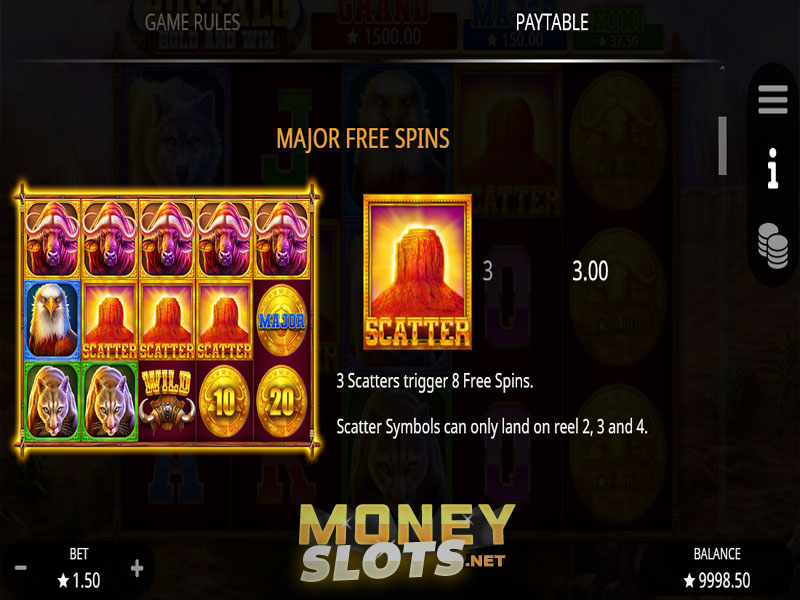
Task: Click the Major gold coin symbol
Action: click(282, 320)
